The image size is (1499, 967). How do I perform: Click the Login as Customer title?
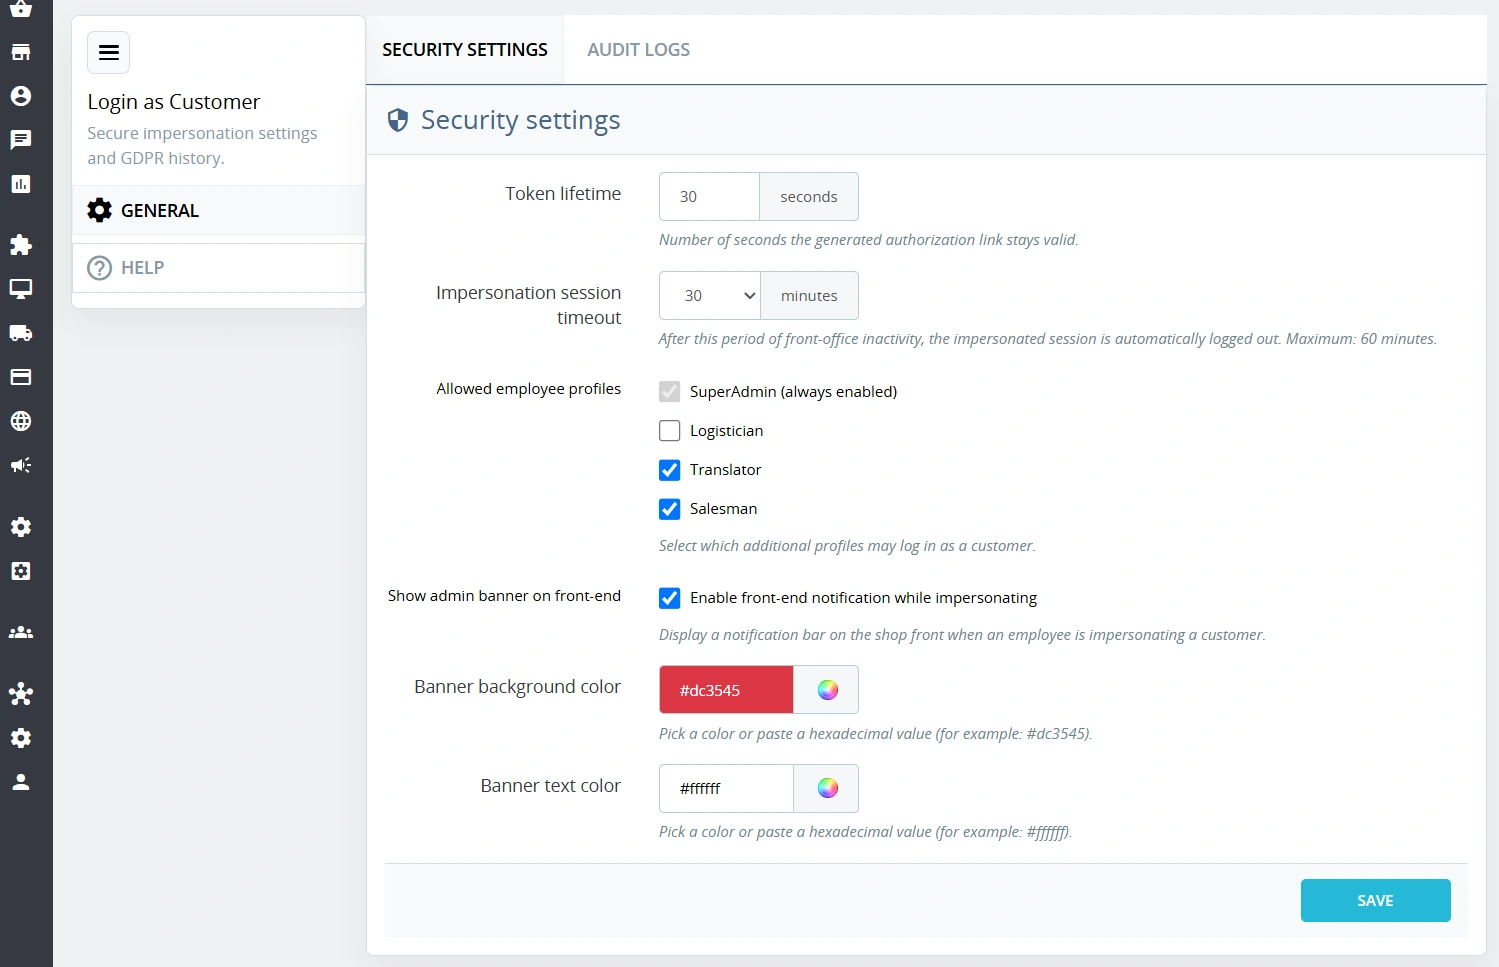[x=174, y=102]
